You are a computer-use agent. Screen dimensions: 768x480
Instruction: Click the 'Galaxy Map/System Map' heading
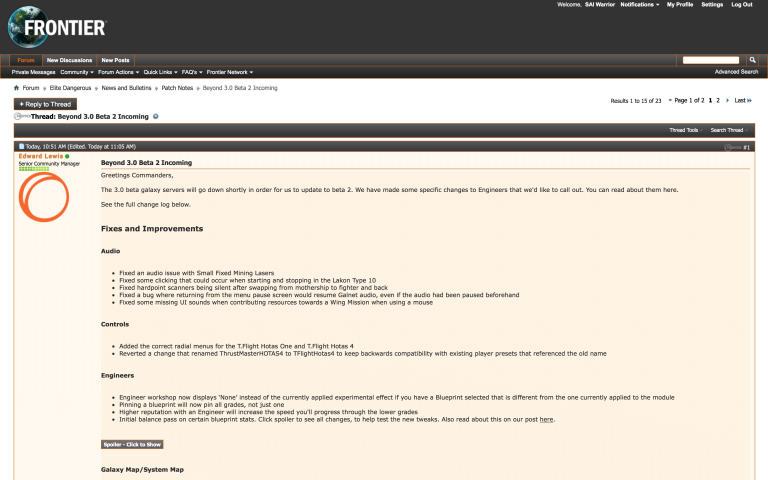143,470
